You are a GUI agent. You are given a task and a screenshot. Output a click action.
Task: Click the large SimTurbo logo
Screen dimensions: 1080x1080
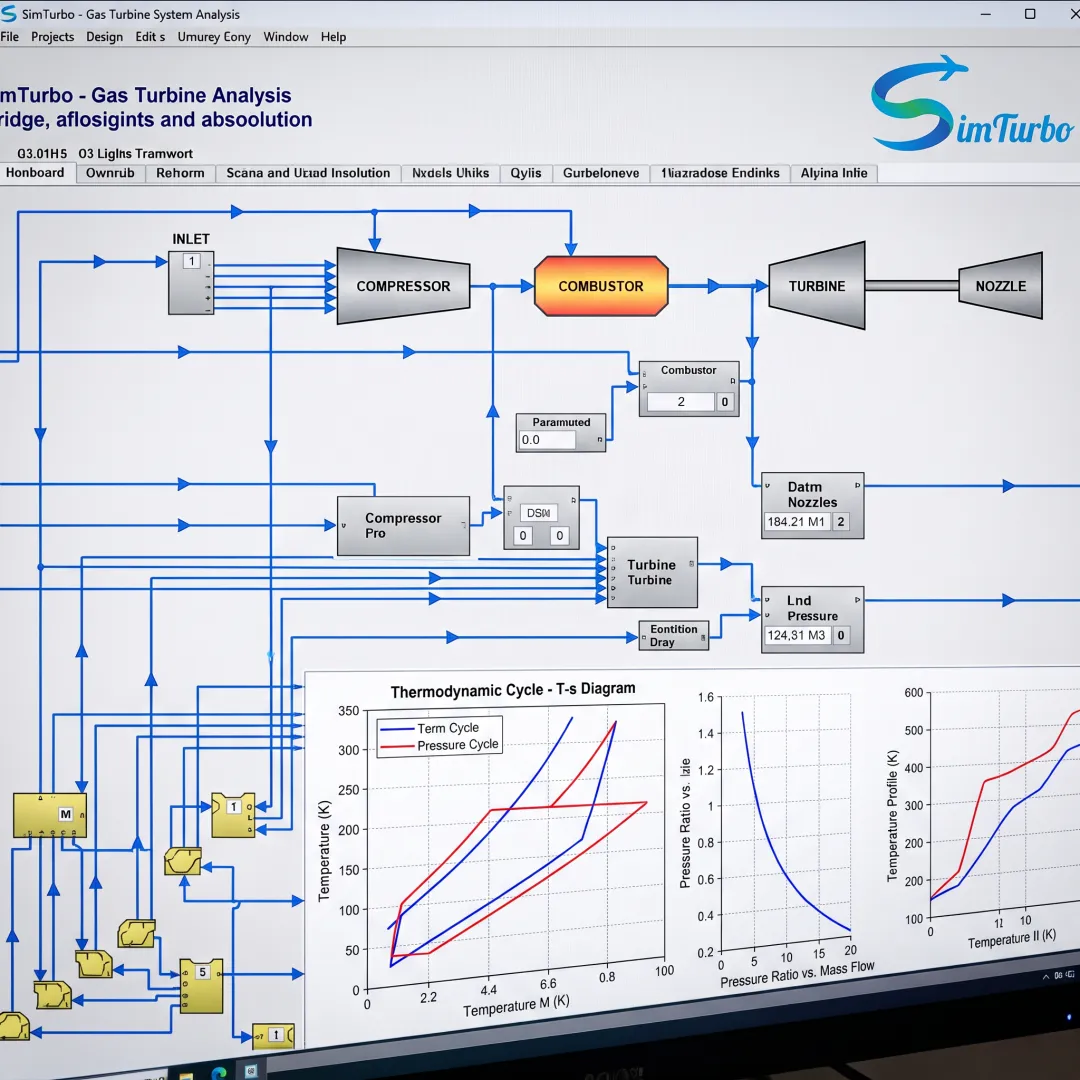[971, 103]
